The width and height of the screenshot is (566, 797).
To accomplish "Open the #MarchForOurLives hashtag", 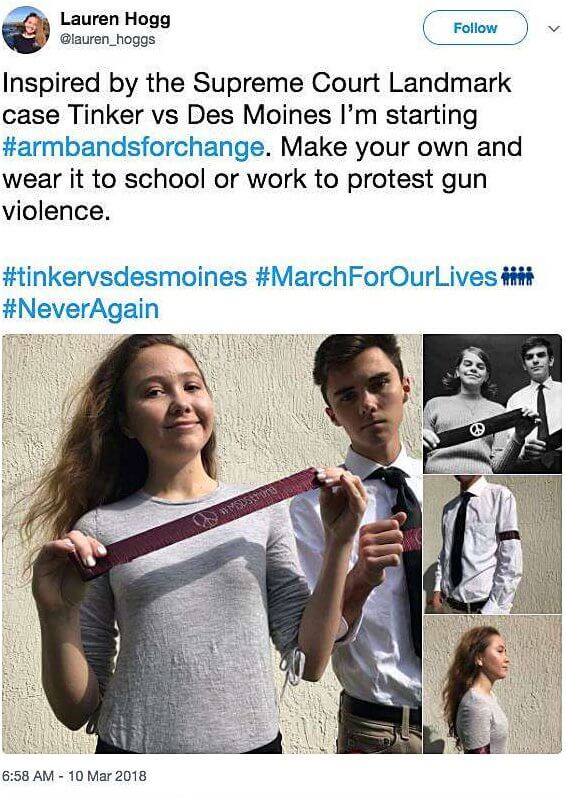I will coord(376,277).
